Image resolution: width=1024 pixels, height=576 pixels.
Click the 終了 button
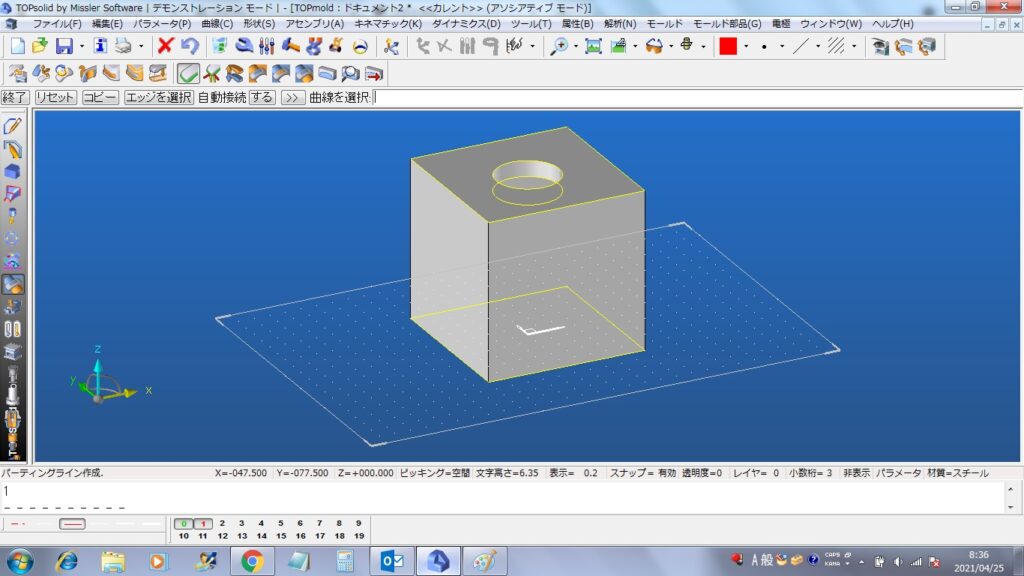(x=14, y=97)
